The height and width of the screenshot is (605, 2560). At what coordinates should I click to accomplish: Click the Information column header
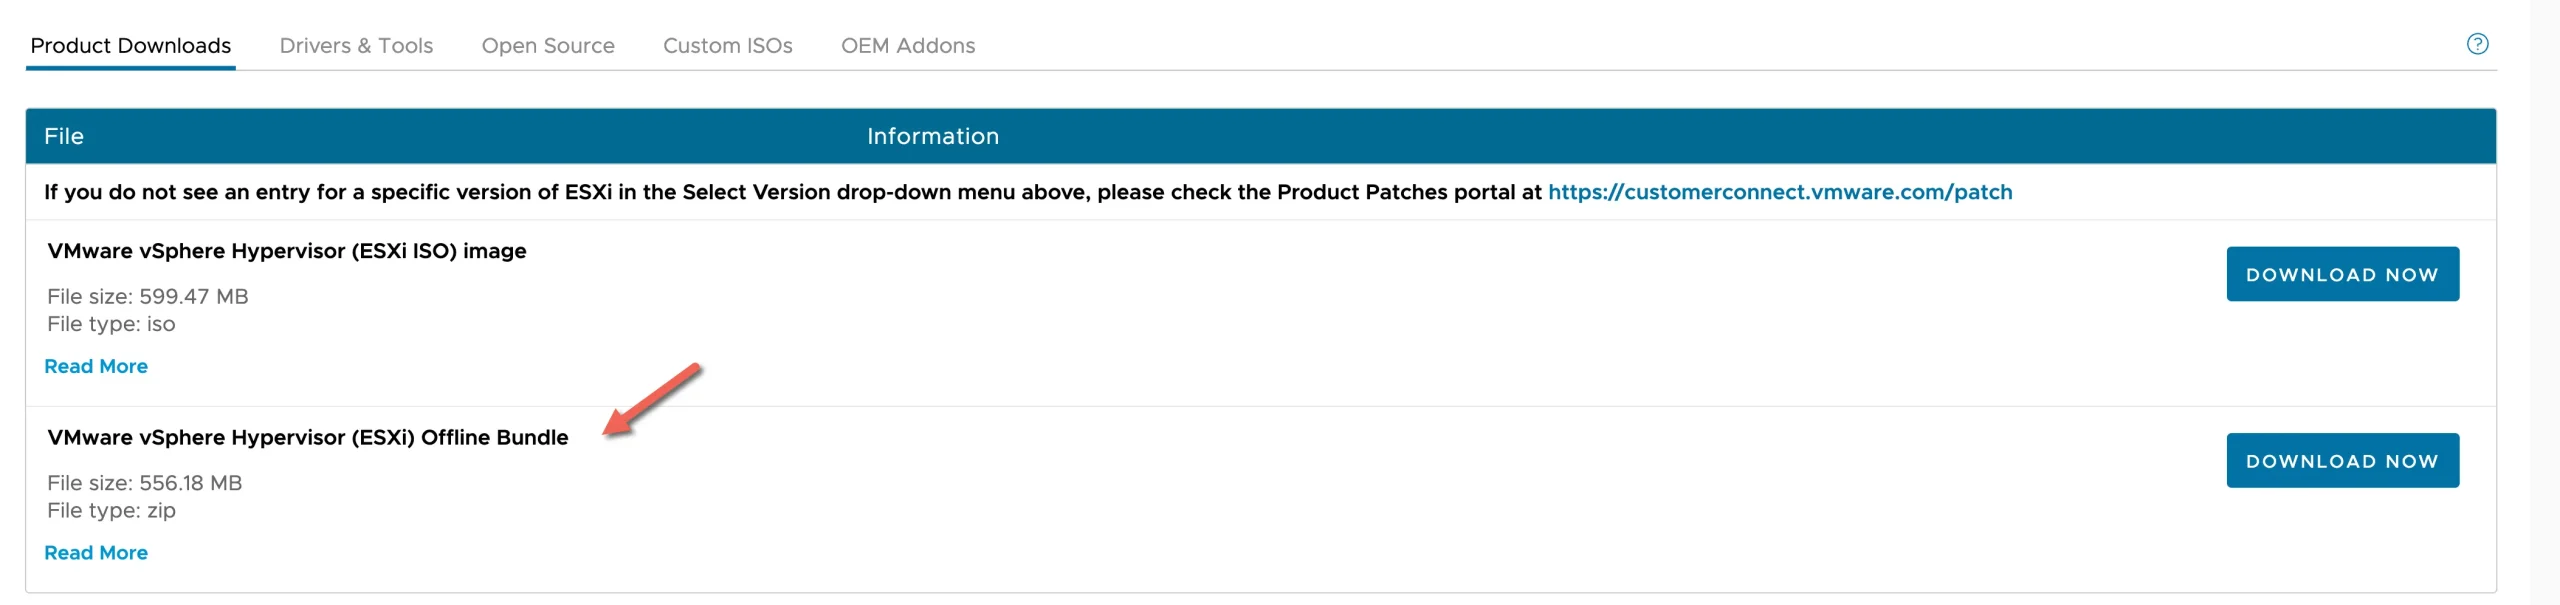click(932, 136)
